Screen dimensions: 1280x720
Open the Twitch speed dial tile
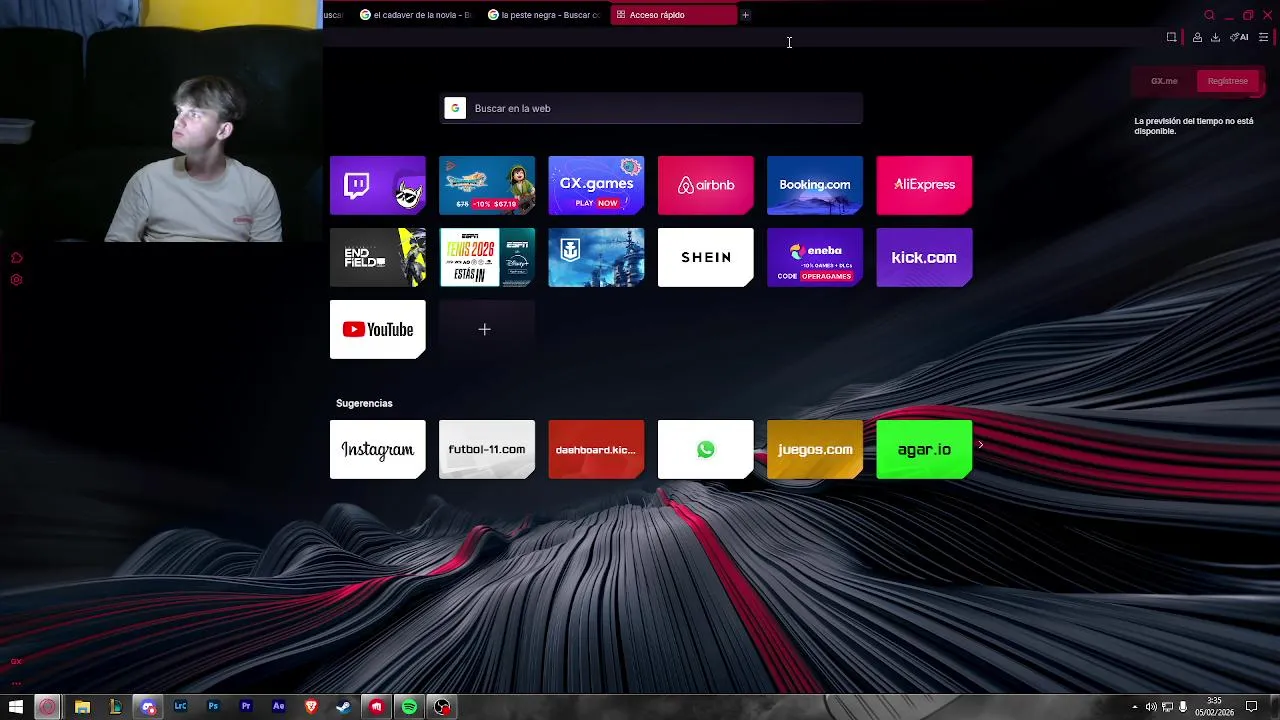tap(377, 185)
